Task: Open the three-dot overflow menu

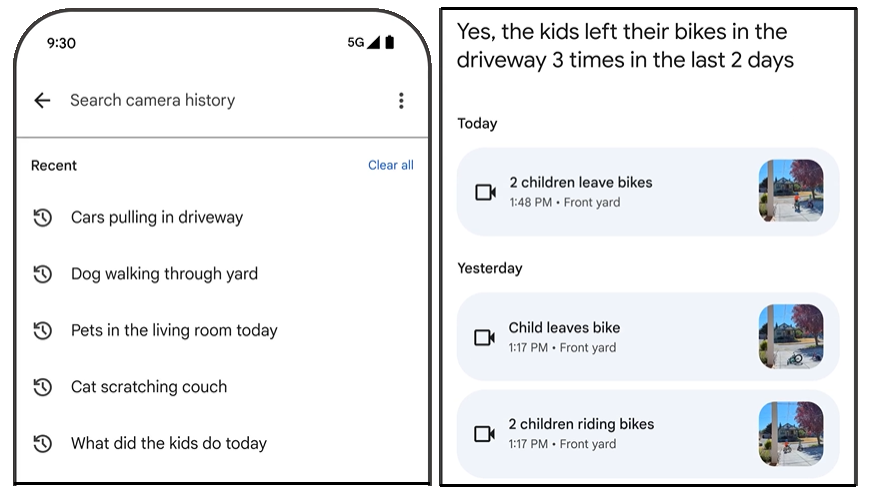Action: pos(401,100)
